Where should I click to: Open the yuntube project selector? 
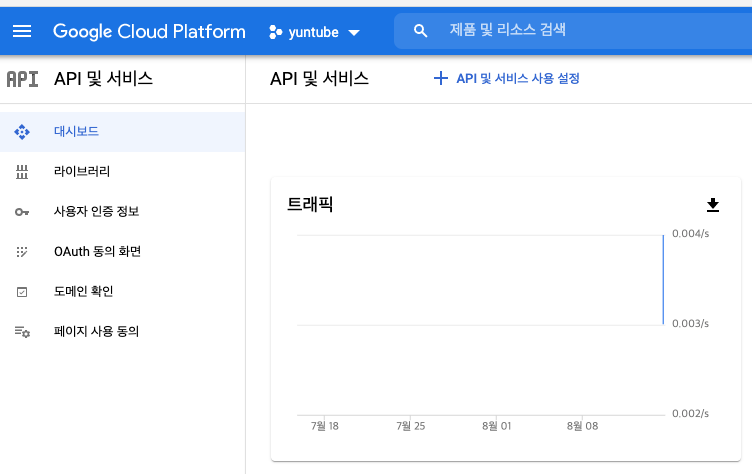click(x=314, y=32)
